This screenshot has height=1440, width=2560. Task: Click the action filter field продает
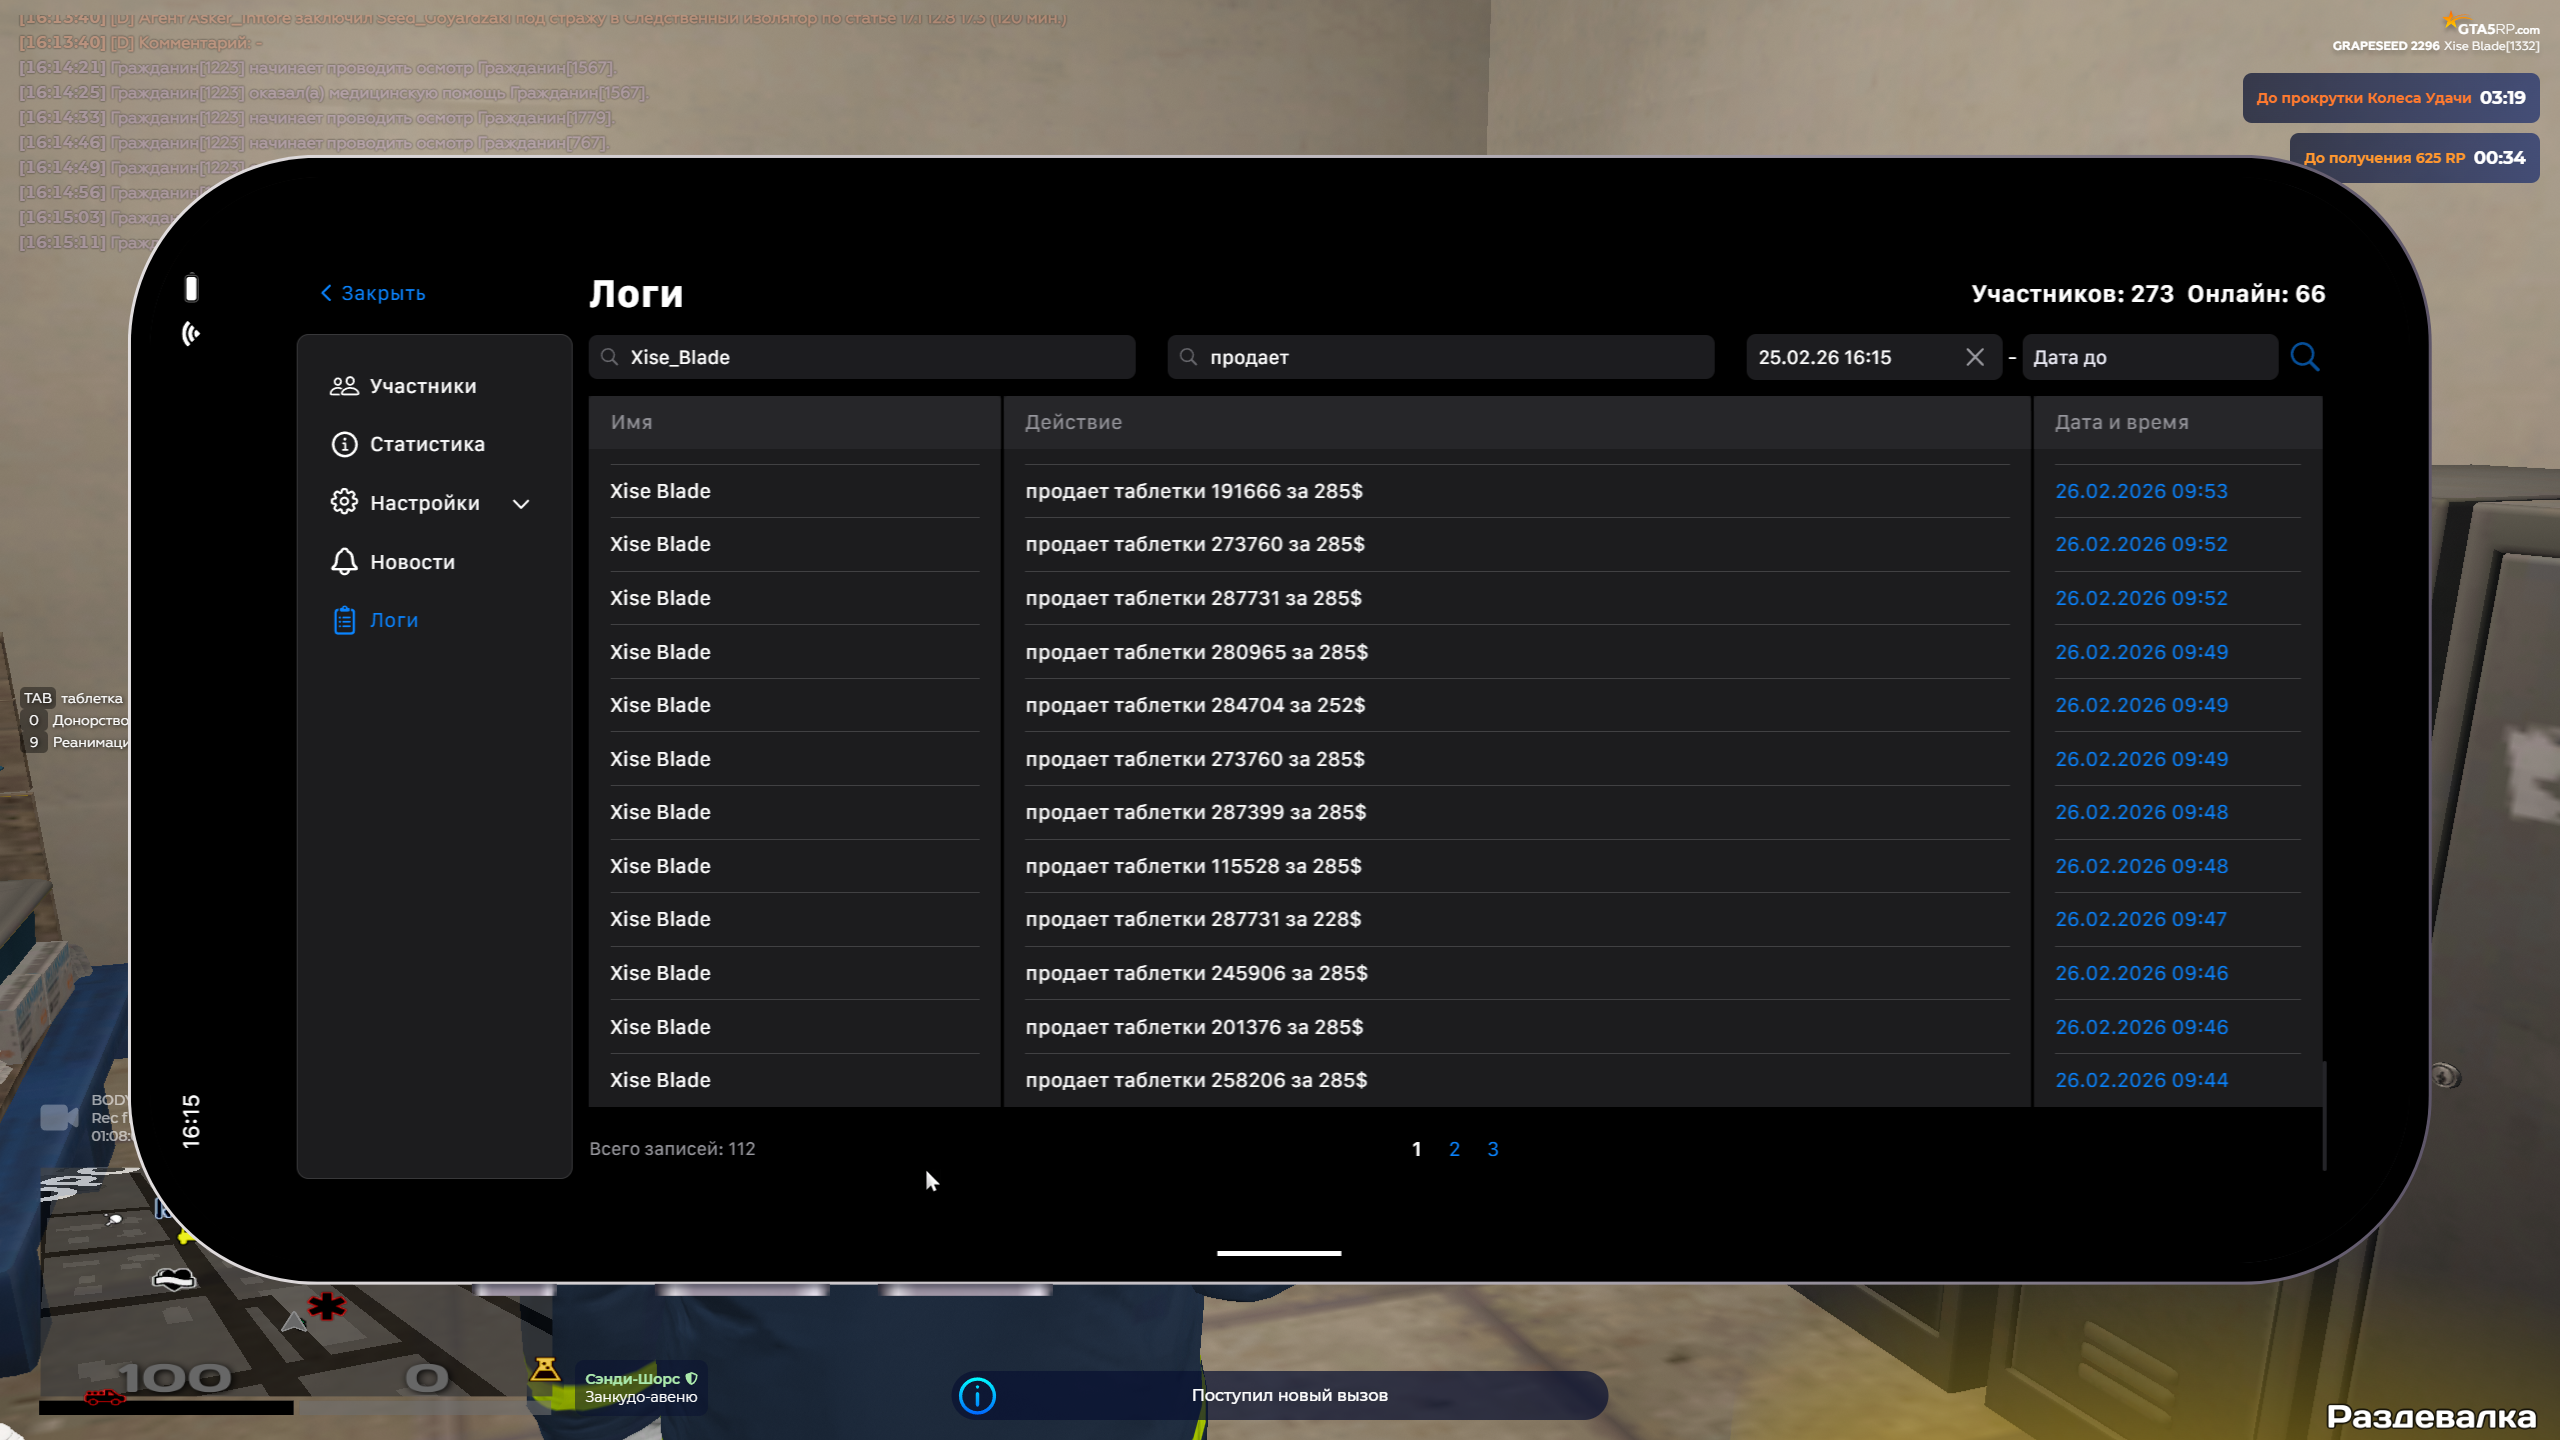(1440, 357)
